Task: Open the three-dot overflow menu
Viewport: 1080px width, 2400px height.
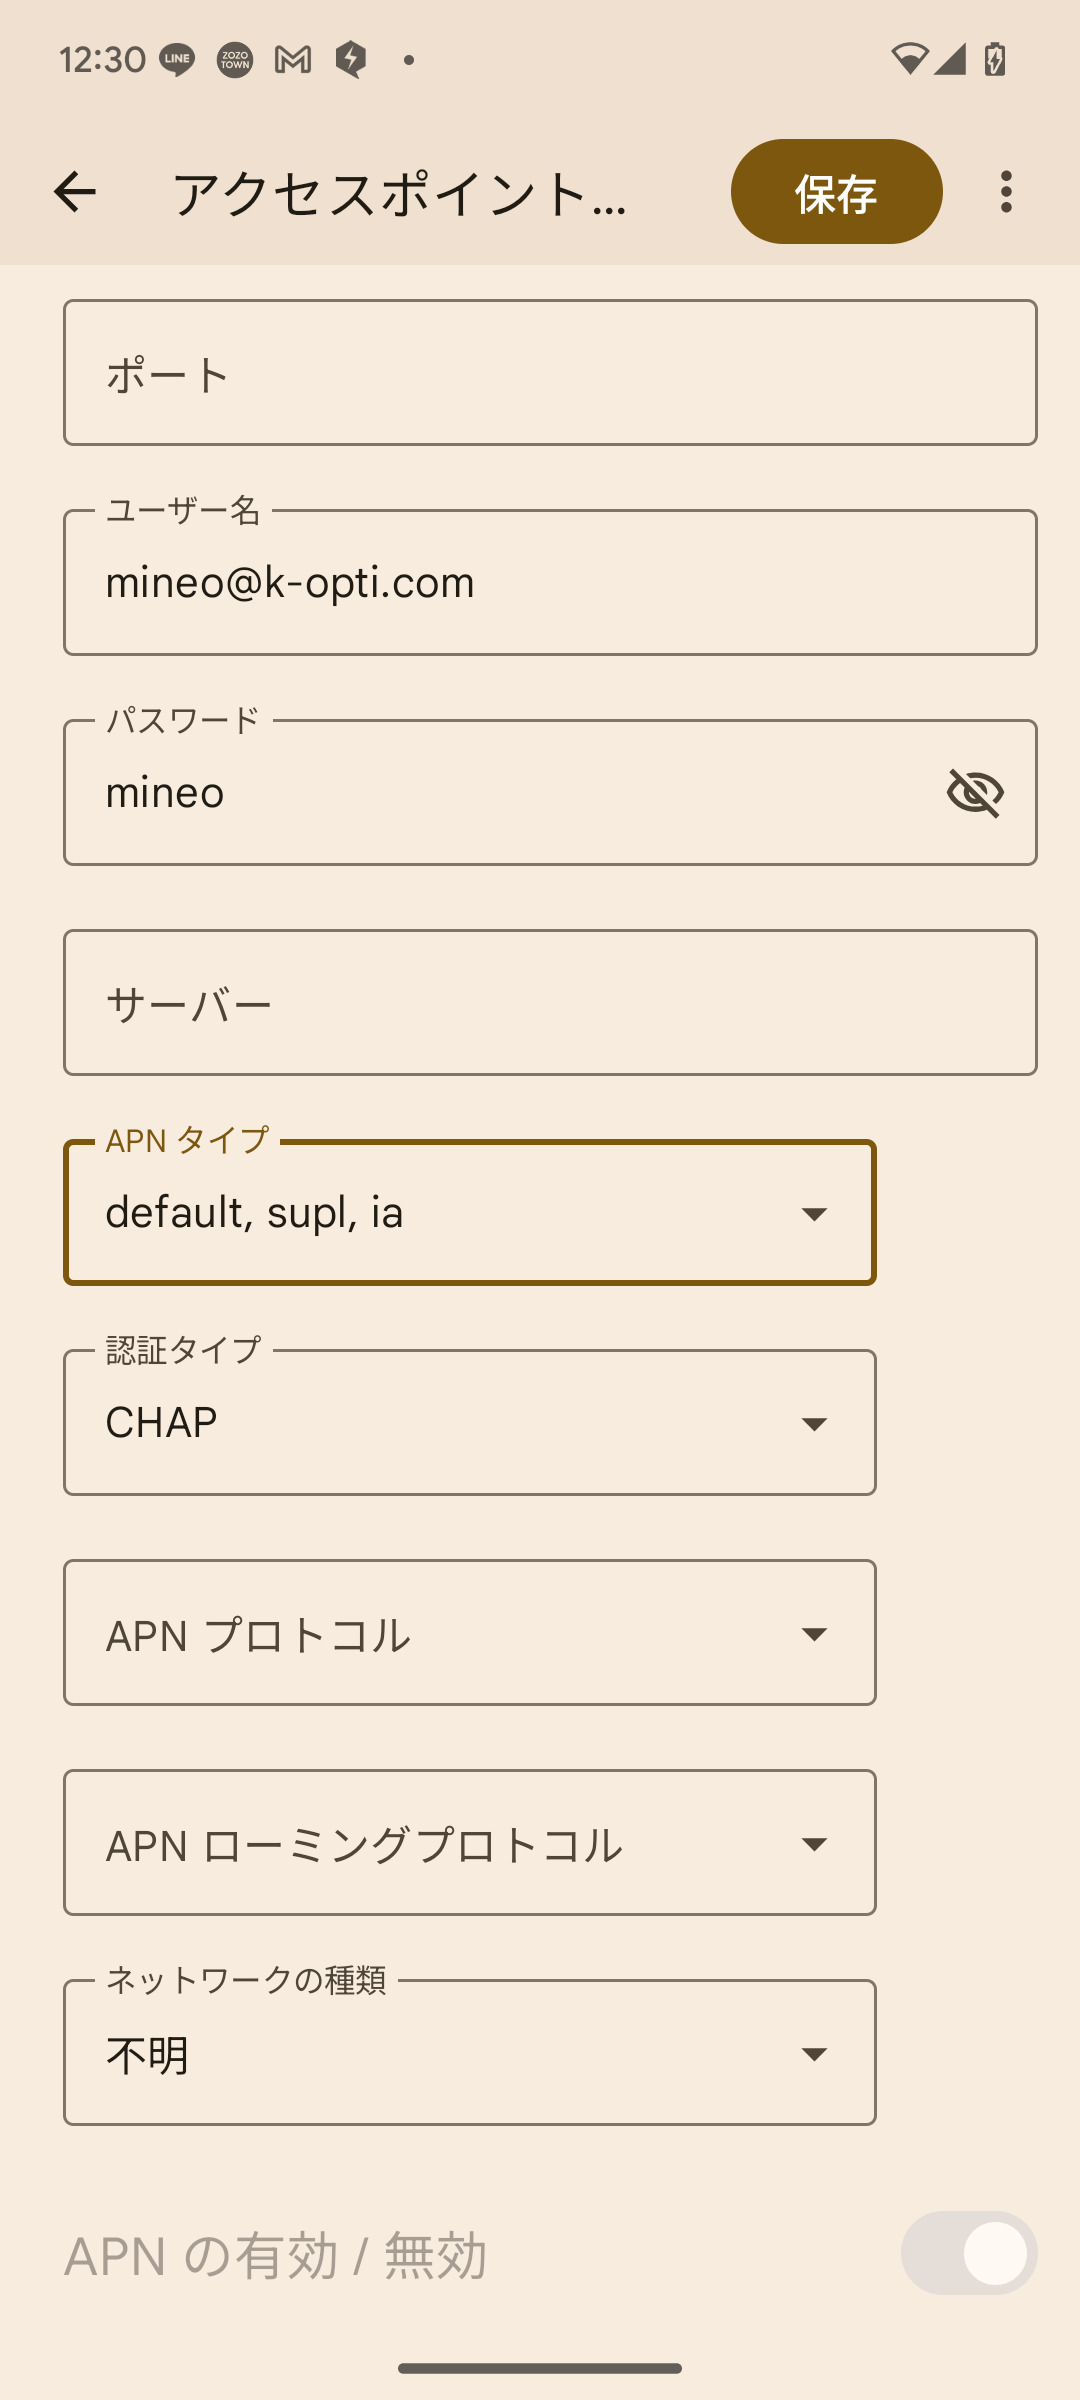Action: click(1006, 191)
